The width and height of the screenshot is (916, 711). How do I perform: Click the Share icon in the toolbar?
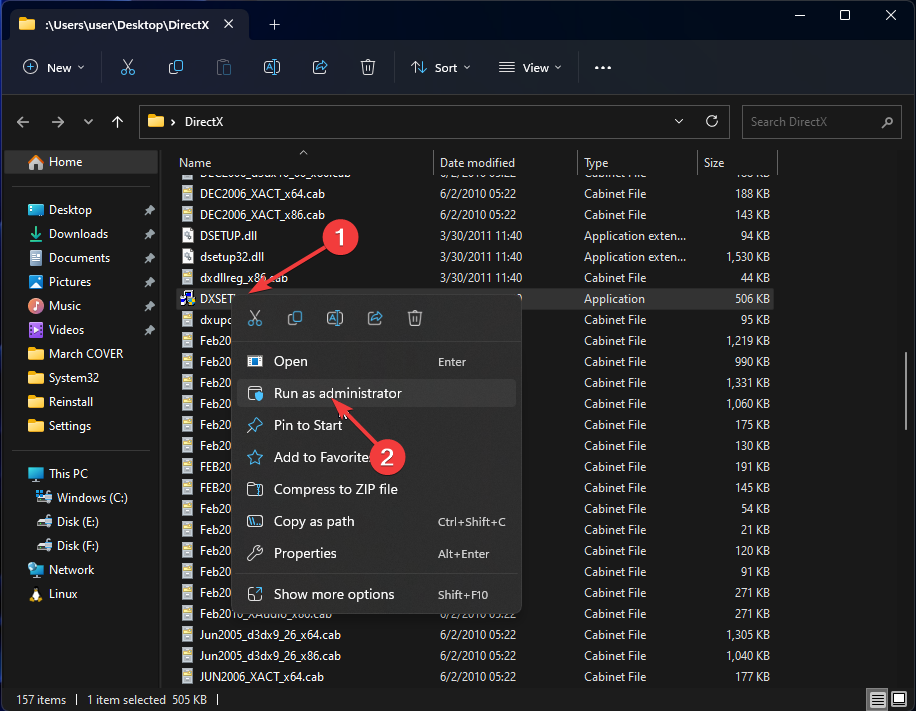(320, 68)
